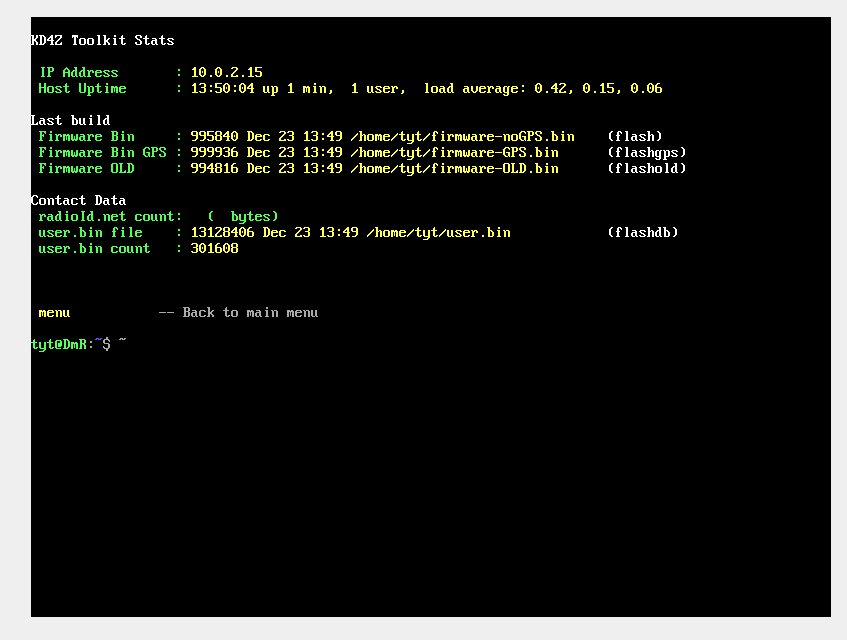Click the Last build section heading

tap(70, 121)
